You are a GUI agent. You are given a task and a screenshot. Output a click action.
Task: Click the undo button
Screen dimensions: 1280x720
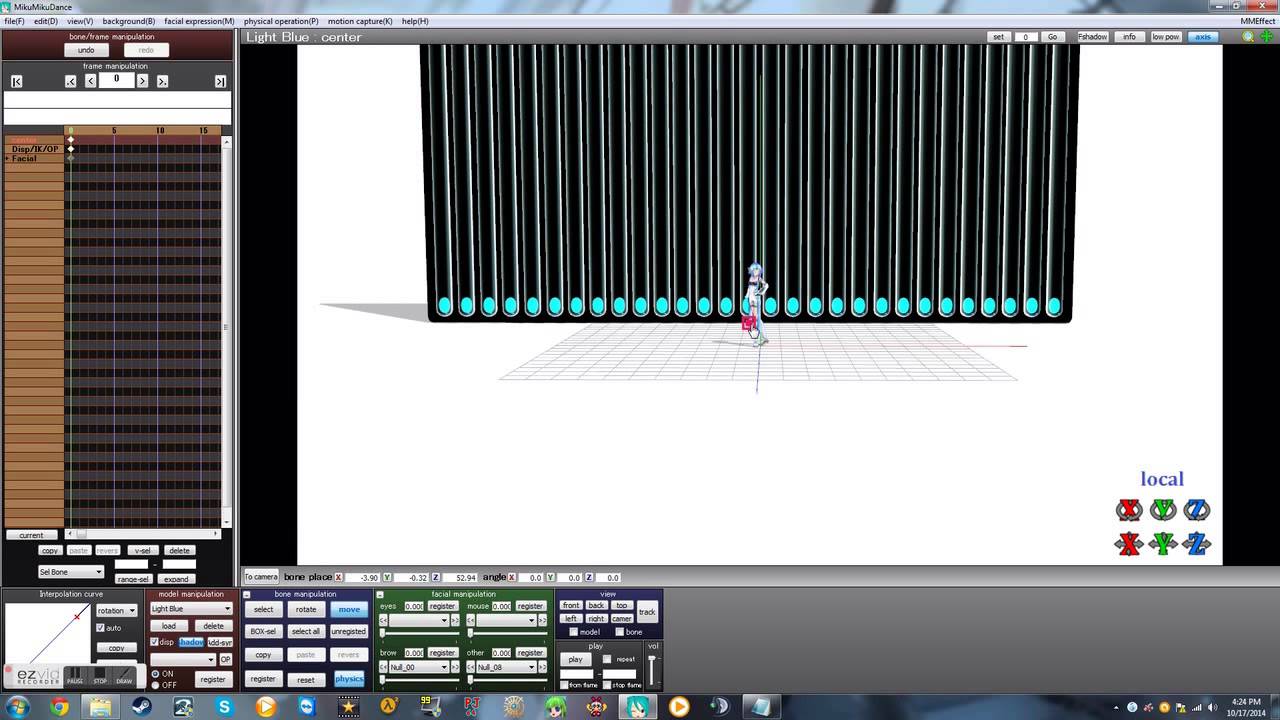point(86,50)
